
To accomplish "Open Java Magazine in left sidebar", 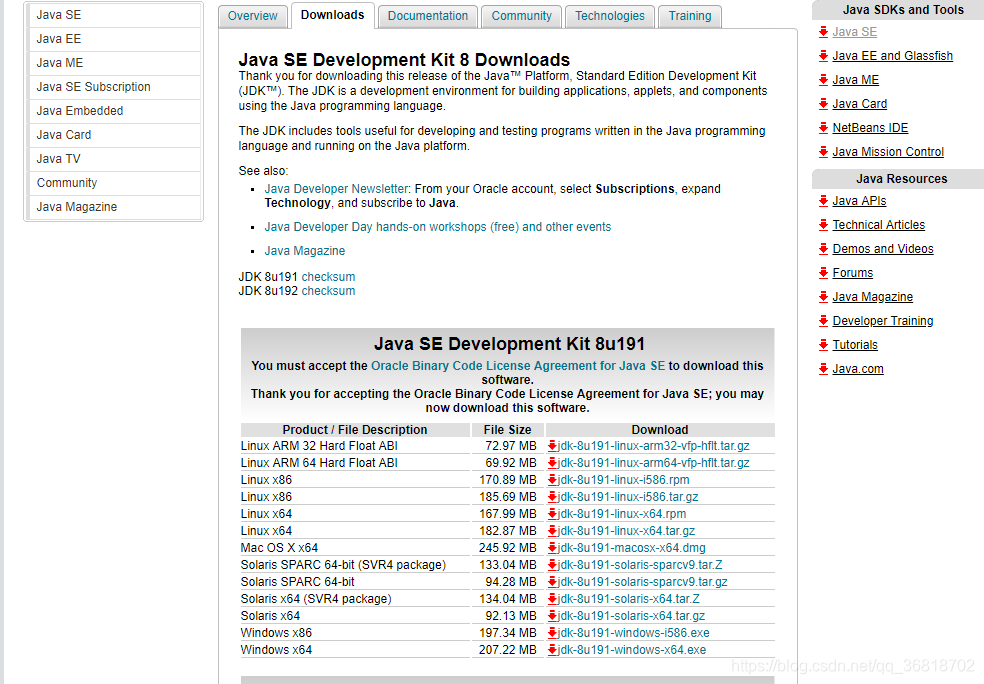I will (x=114, y=207).
